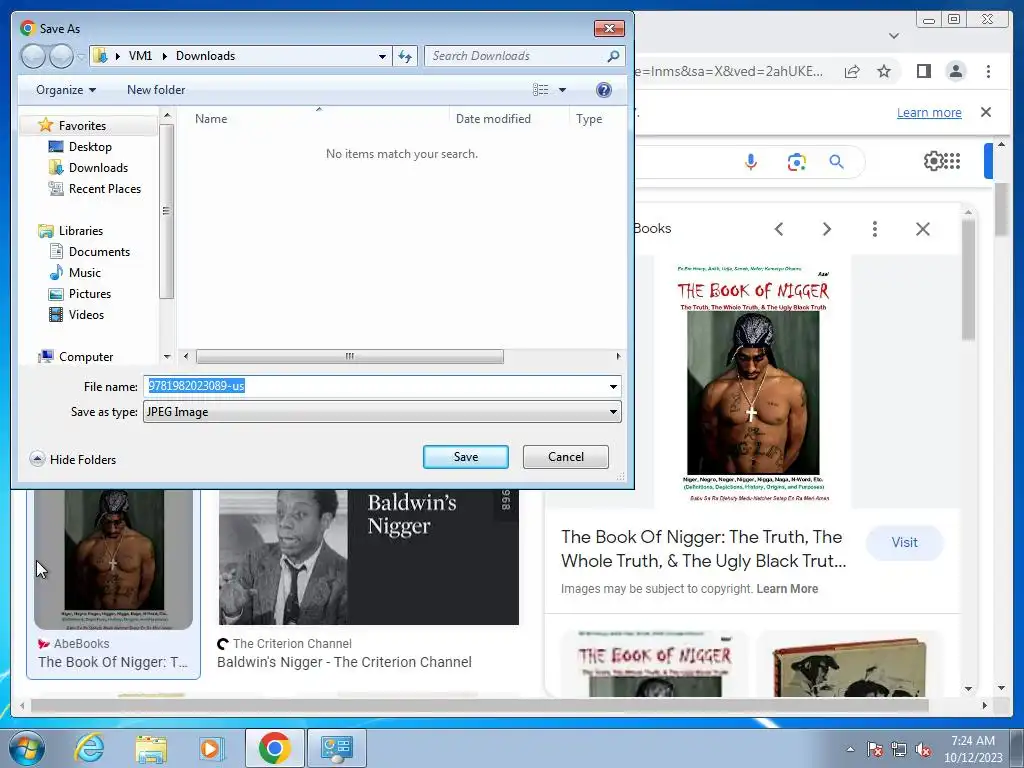Open the Organize menu
This screenshot has height=768, width=1024.
coord(66,90)
